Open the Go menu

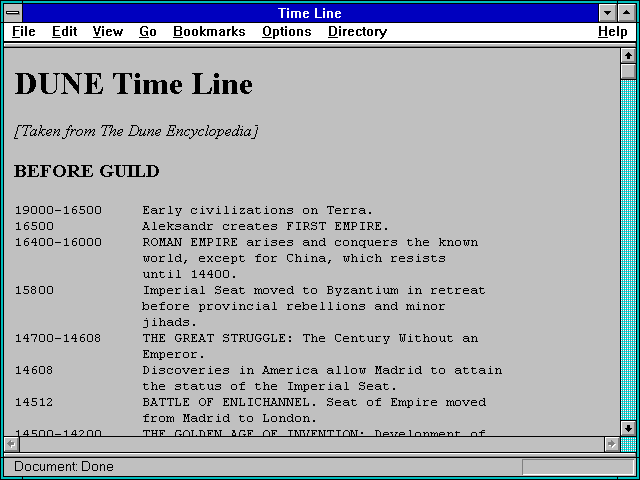pyautogui.click(x=147, y=32)
